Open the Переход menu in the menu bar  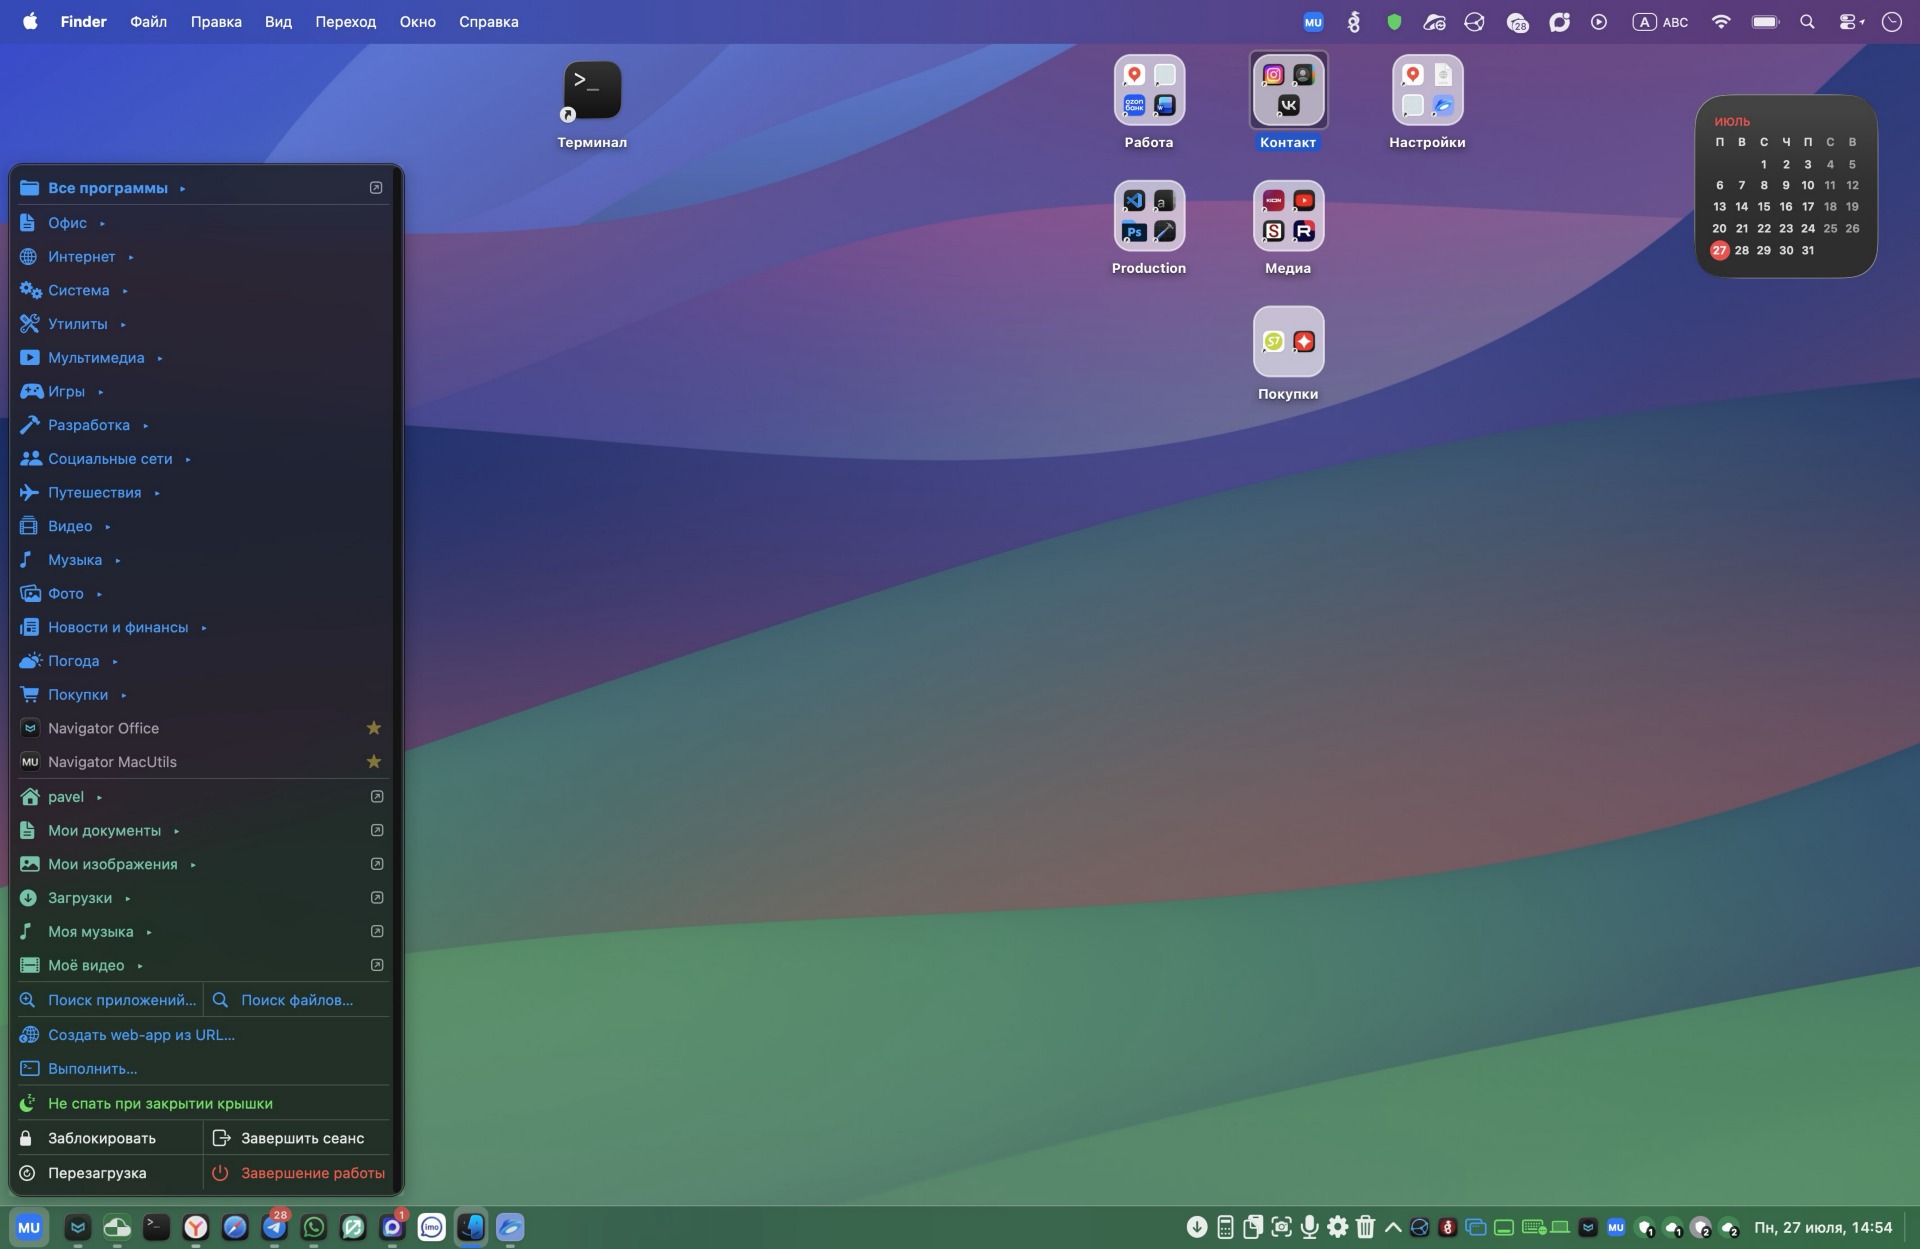[346, 22]
